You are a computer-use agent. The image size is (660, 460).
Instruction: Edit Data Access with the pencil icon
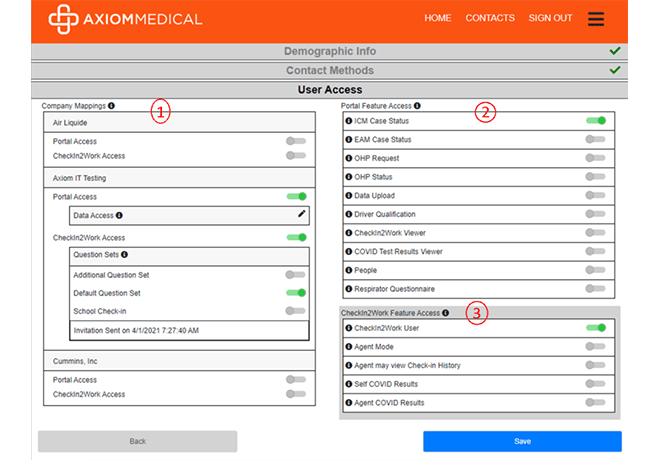pos(301,214)
